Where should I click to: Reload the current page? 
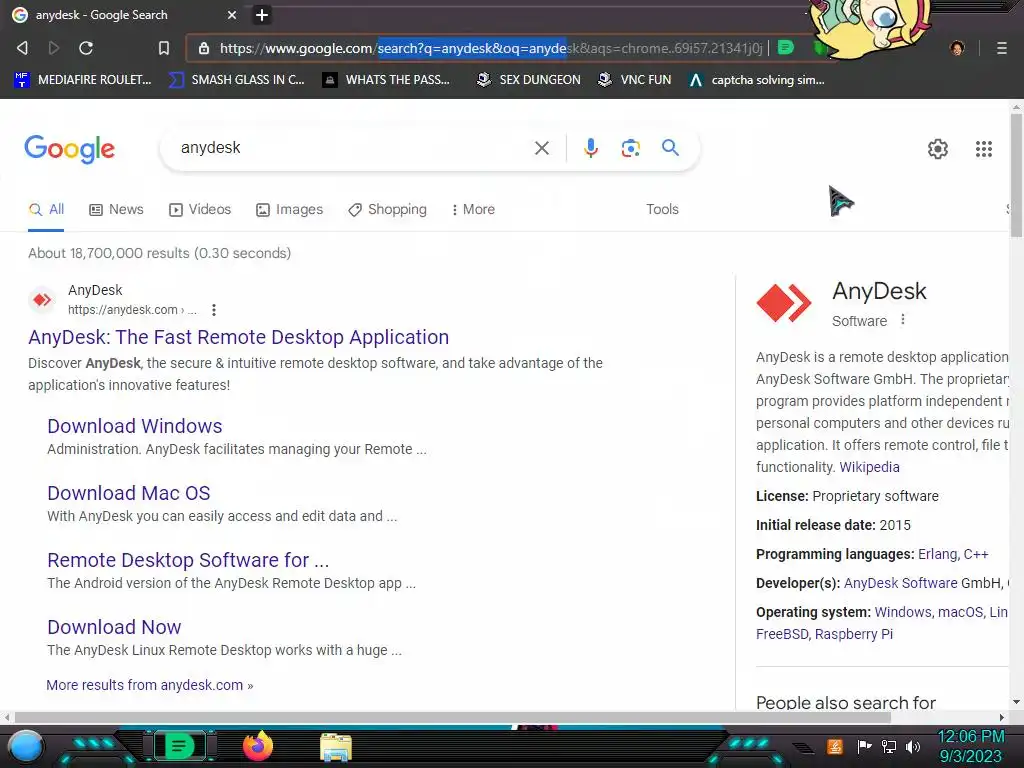[86, 48]
